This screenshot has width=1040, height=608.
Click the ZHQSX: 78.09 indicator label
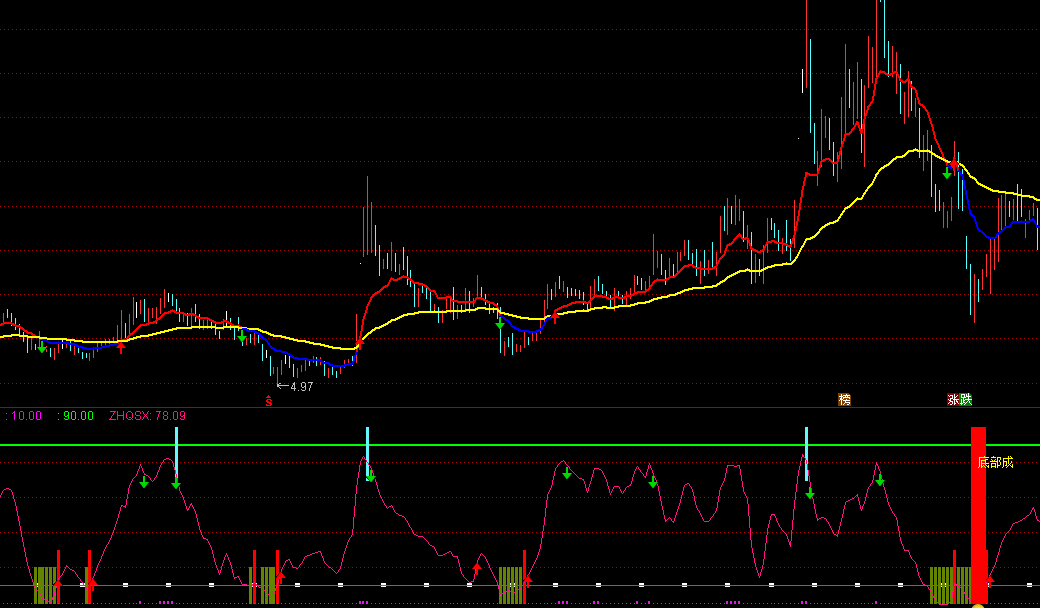[147, 416]
